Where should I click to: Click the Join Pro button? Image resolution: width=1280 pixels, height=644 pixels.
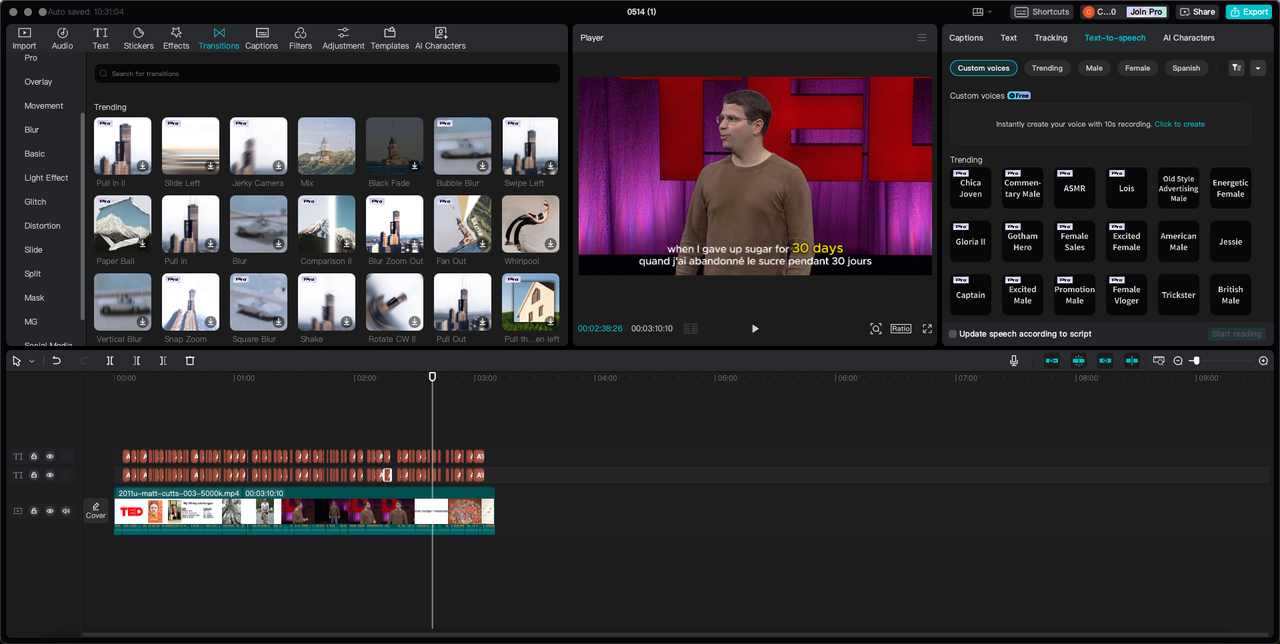coord(1146,12)
